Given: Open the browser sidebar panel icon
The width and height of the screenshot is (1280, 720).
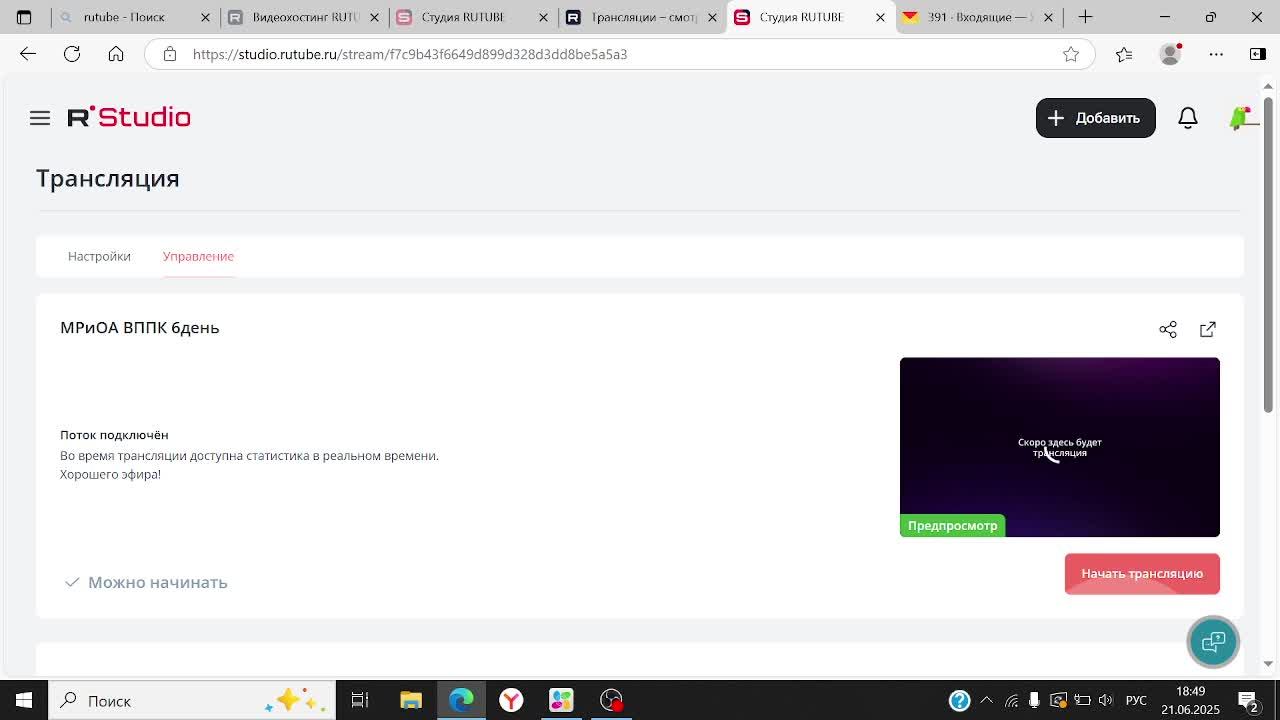Looking at the screenshot, I should coord(1258,54).
